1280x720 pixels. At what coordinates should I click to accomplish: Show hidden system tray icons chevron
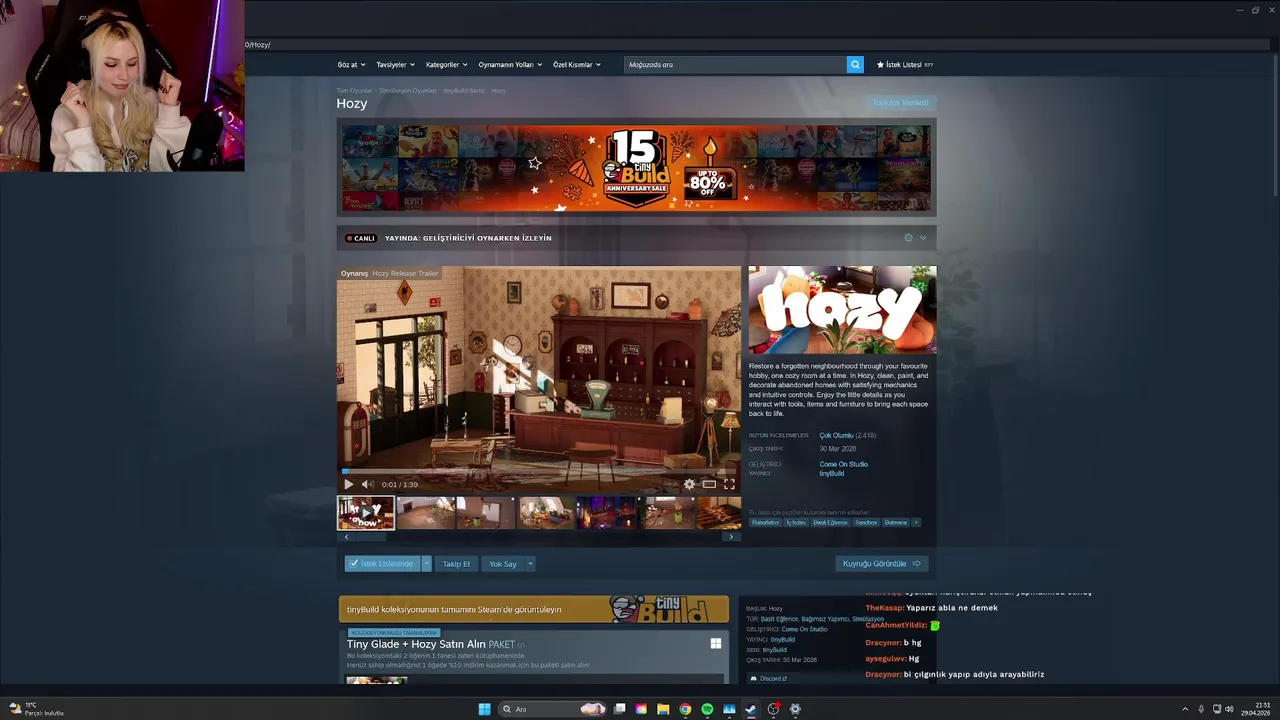click(x=1185, y=709)
